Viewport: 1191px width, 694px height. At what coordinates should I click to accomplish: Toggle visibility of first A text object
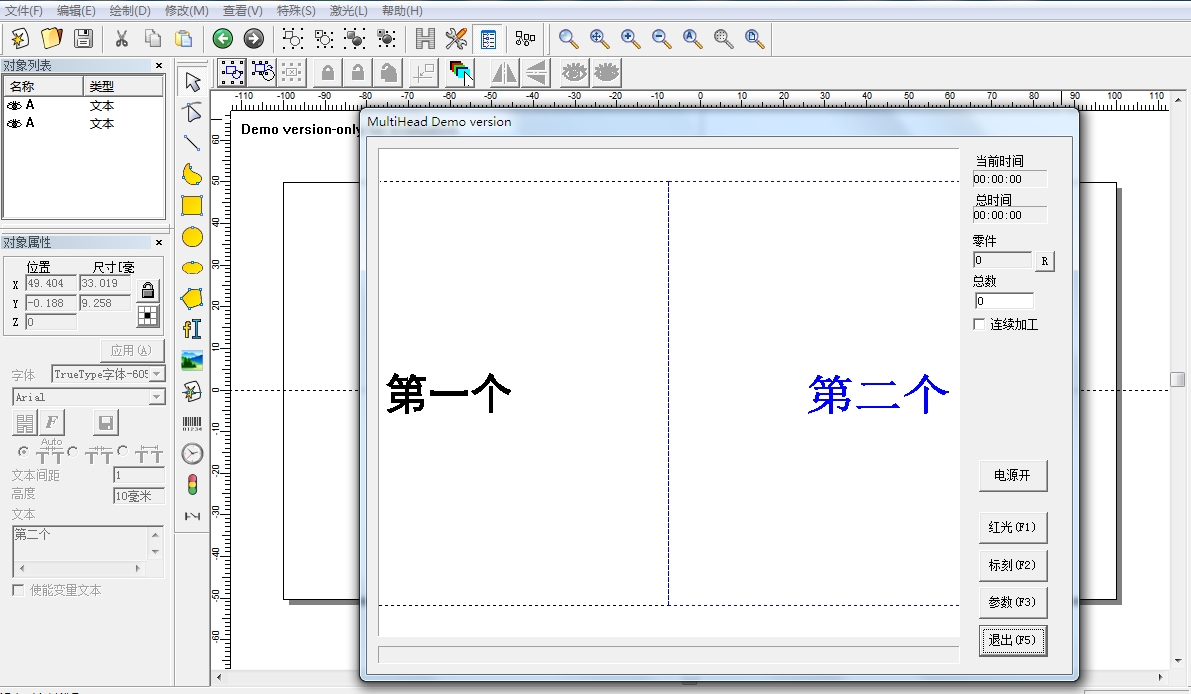14,106
